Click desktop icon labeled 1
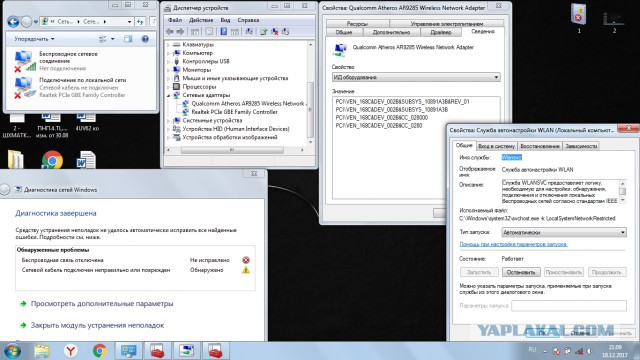 [x=578, y=18]
